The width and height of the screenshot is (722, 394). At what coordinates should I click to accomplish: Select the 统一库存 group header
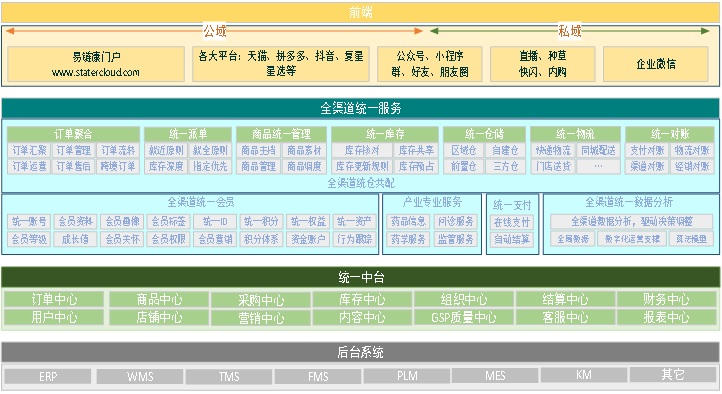click(x=385, y=134)
